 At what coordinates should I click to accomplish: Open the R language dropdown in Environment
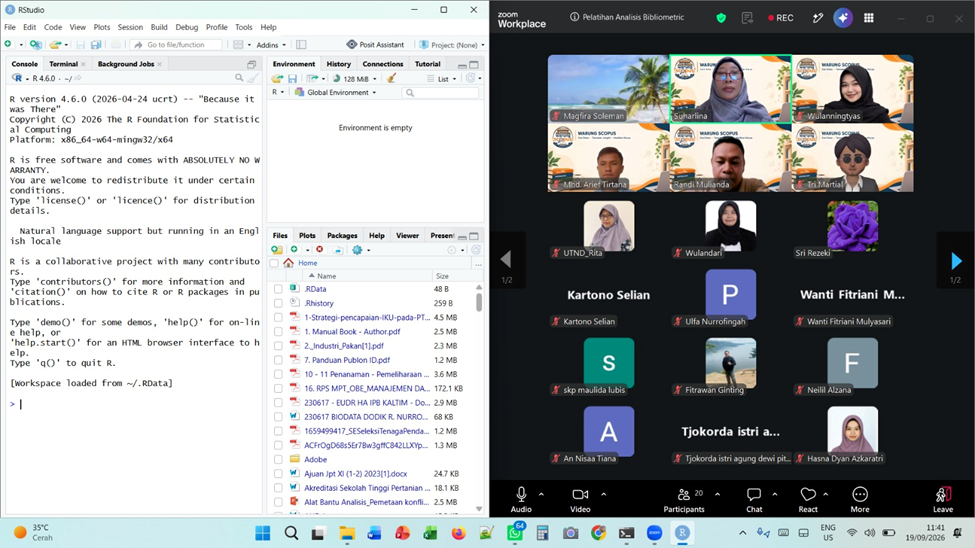277,92
